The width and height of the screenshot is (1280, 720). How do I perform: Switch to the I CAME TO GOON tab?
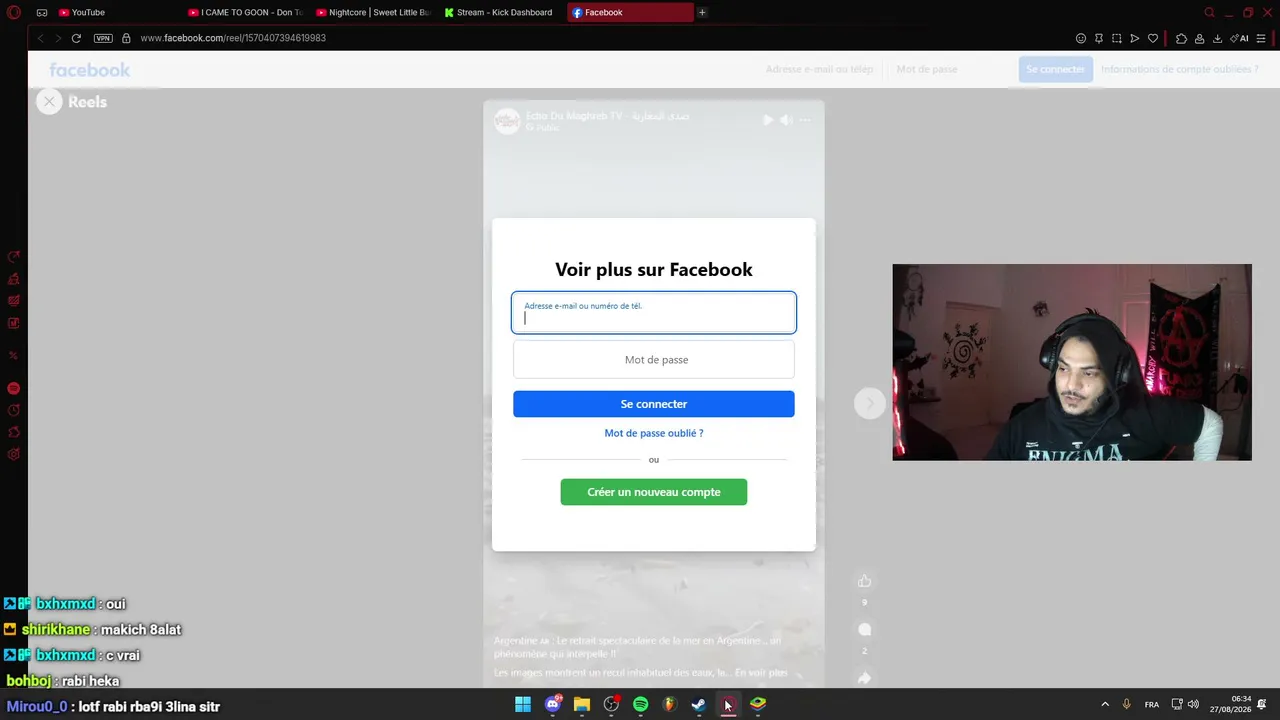point(246,13)
